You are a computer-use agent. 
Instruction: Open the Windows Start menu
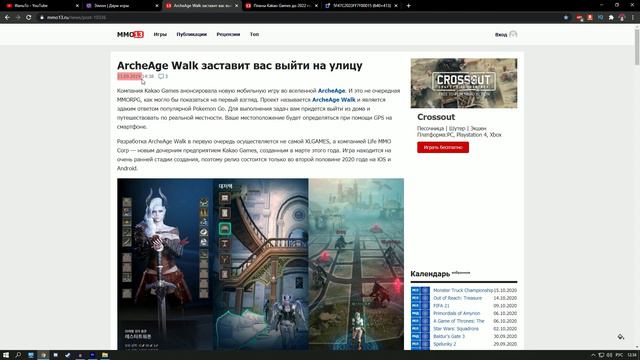[x=6, y=355]
